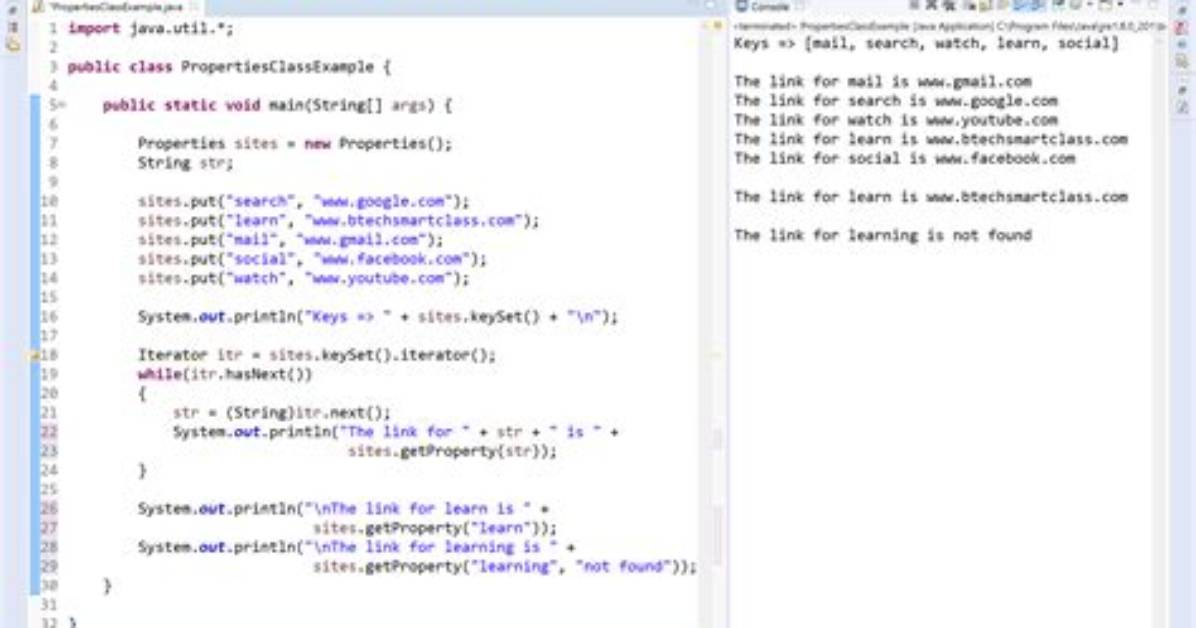Click Remove Launch X icon in Console toolbar
This screenshot has height=628, width=1196.
(x=931, y=6)
